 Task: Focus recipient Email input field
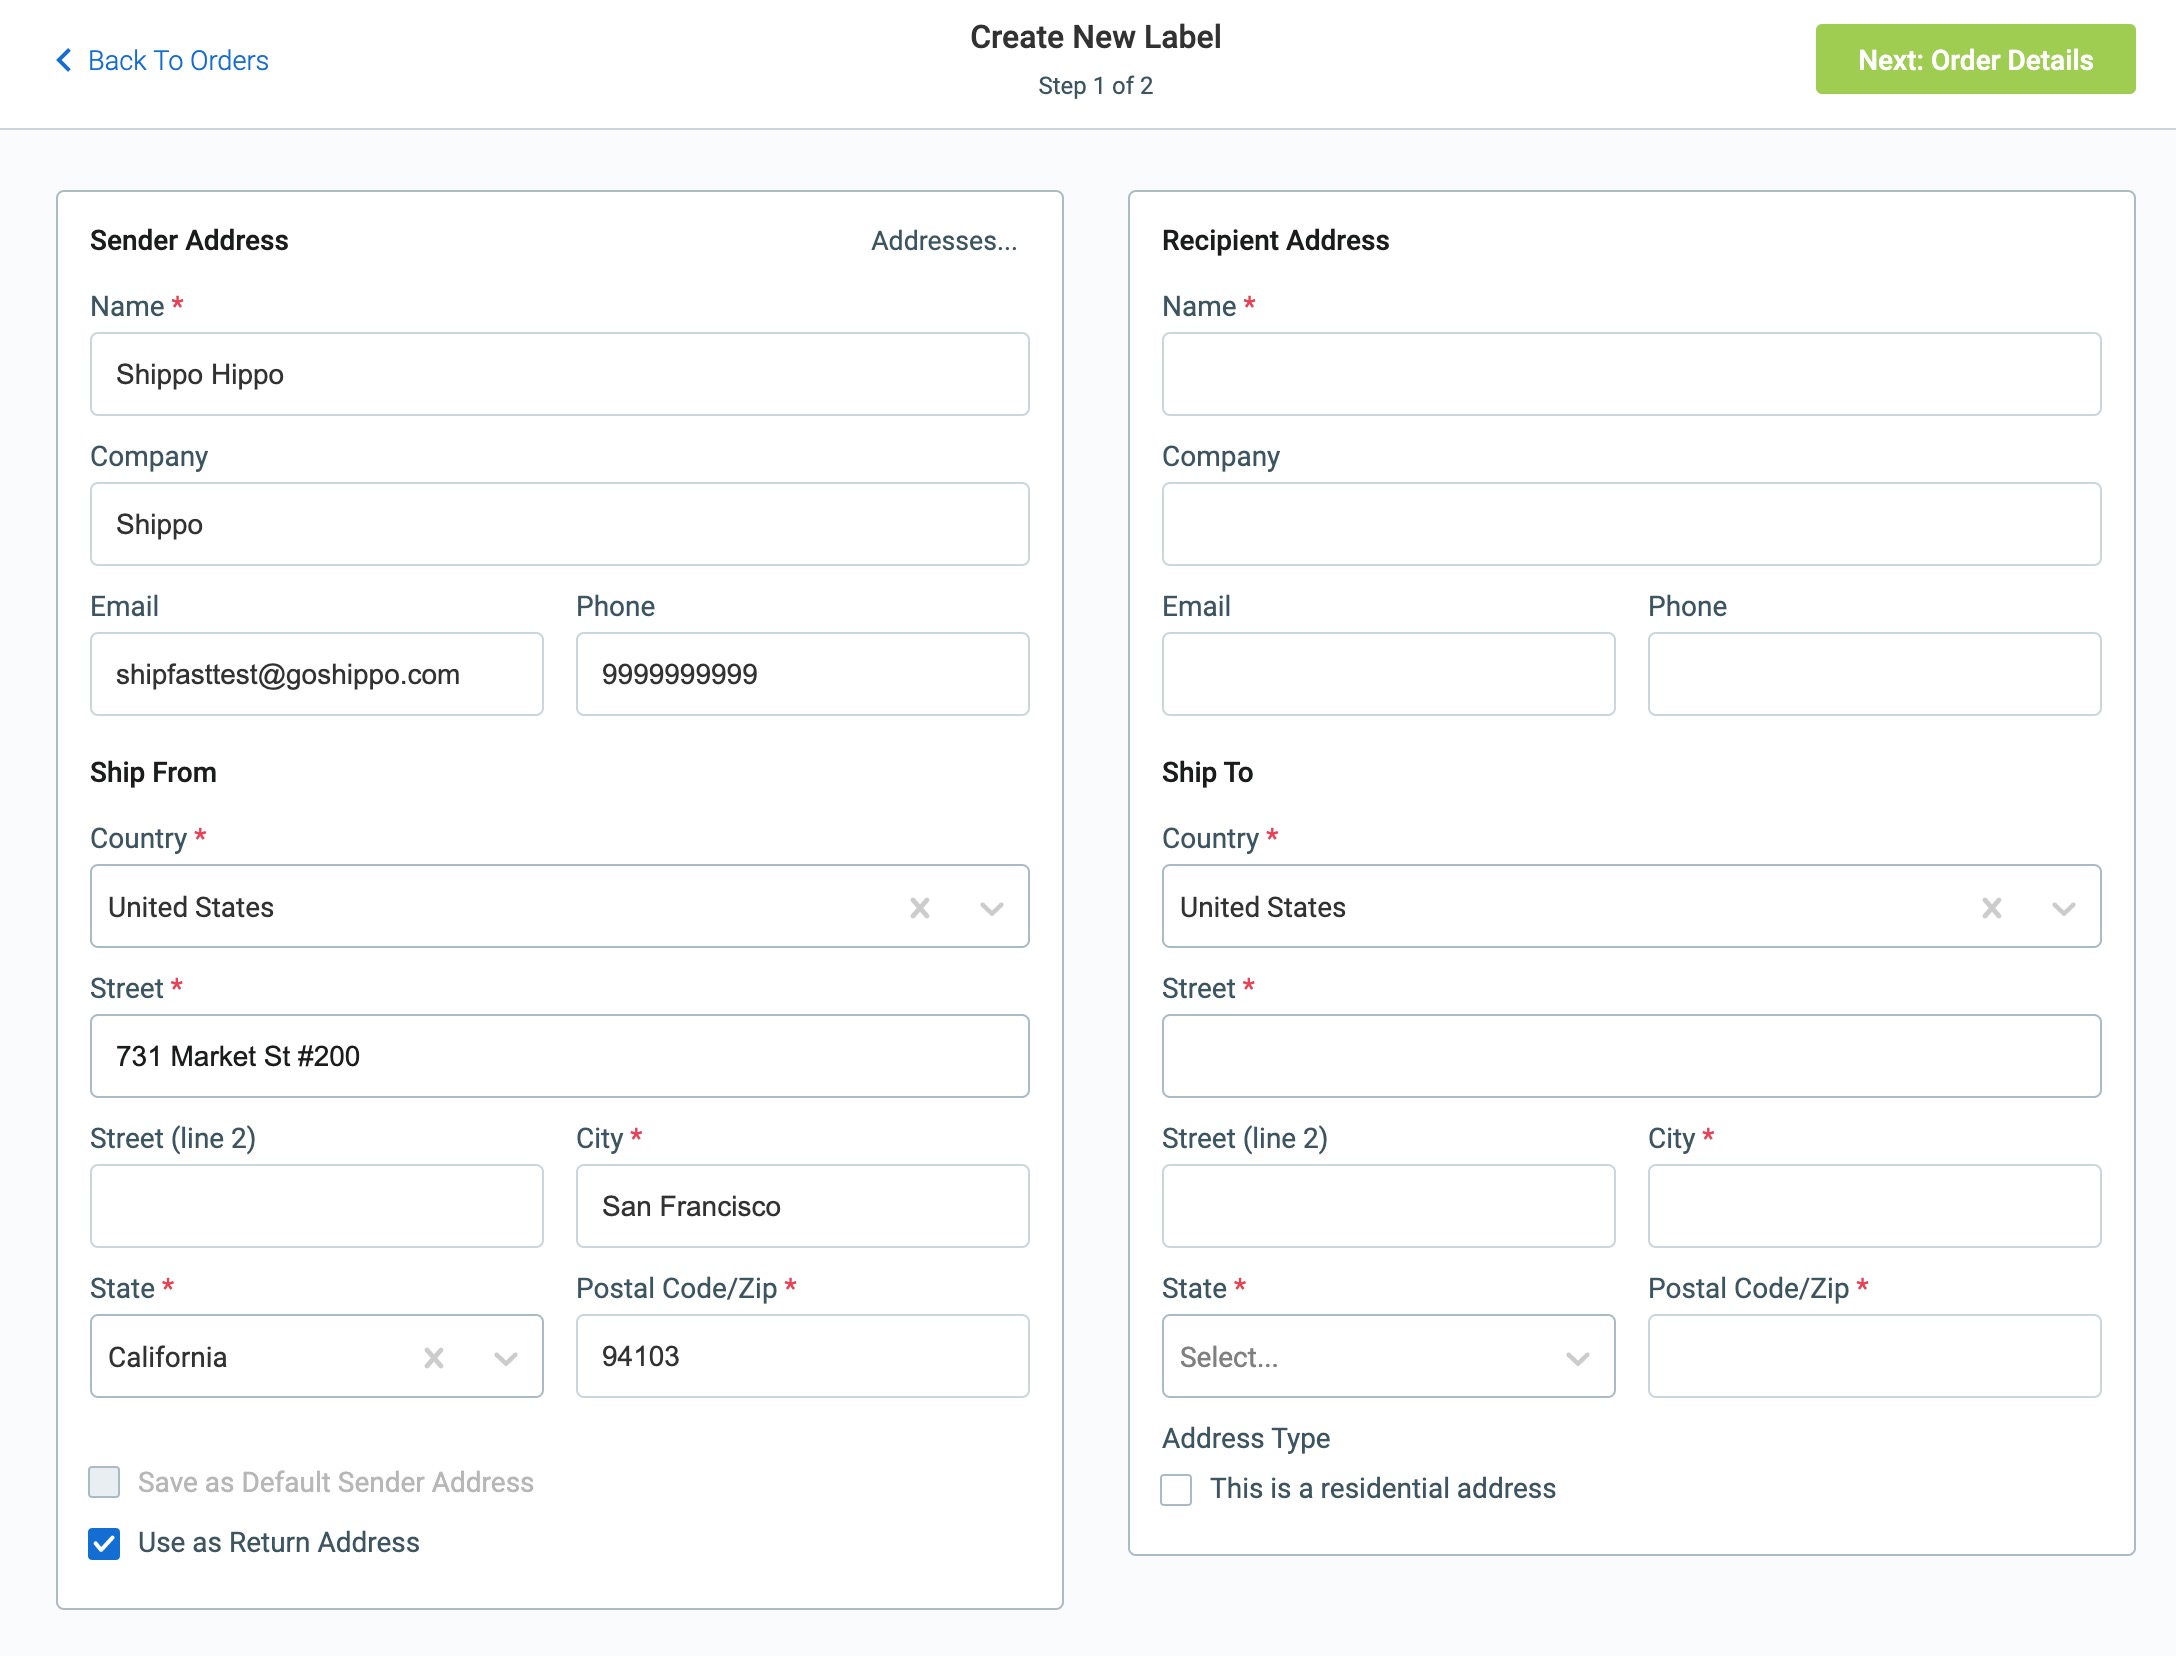click(x=1388, y=674)
